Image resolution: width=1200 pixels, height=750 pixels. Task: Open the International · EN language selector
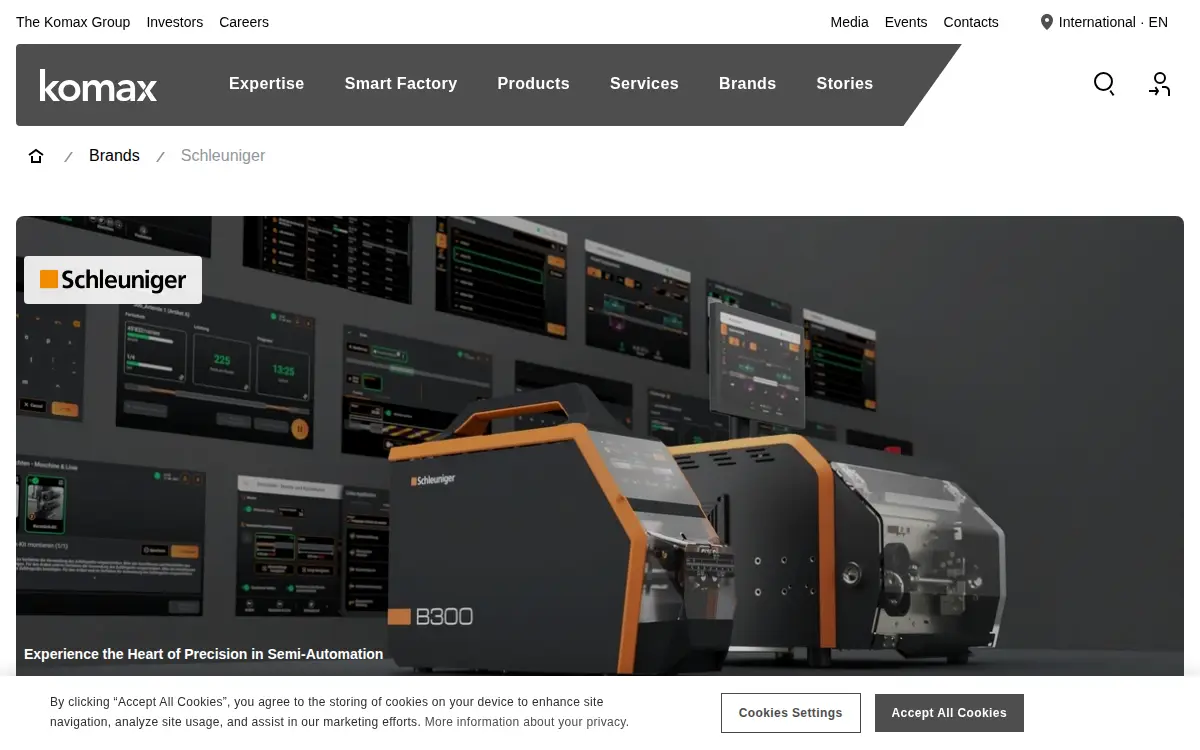(x=1104, y=22)
